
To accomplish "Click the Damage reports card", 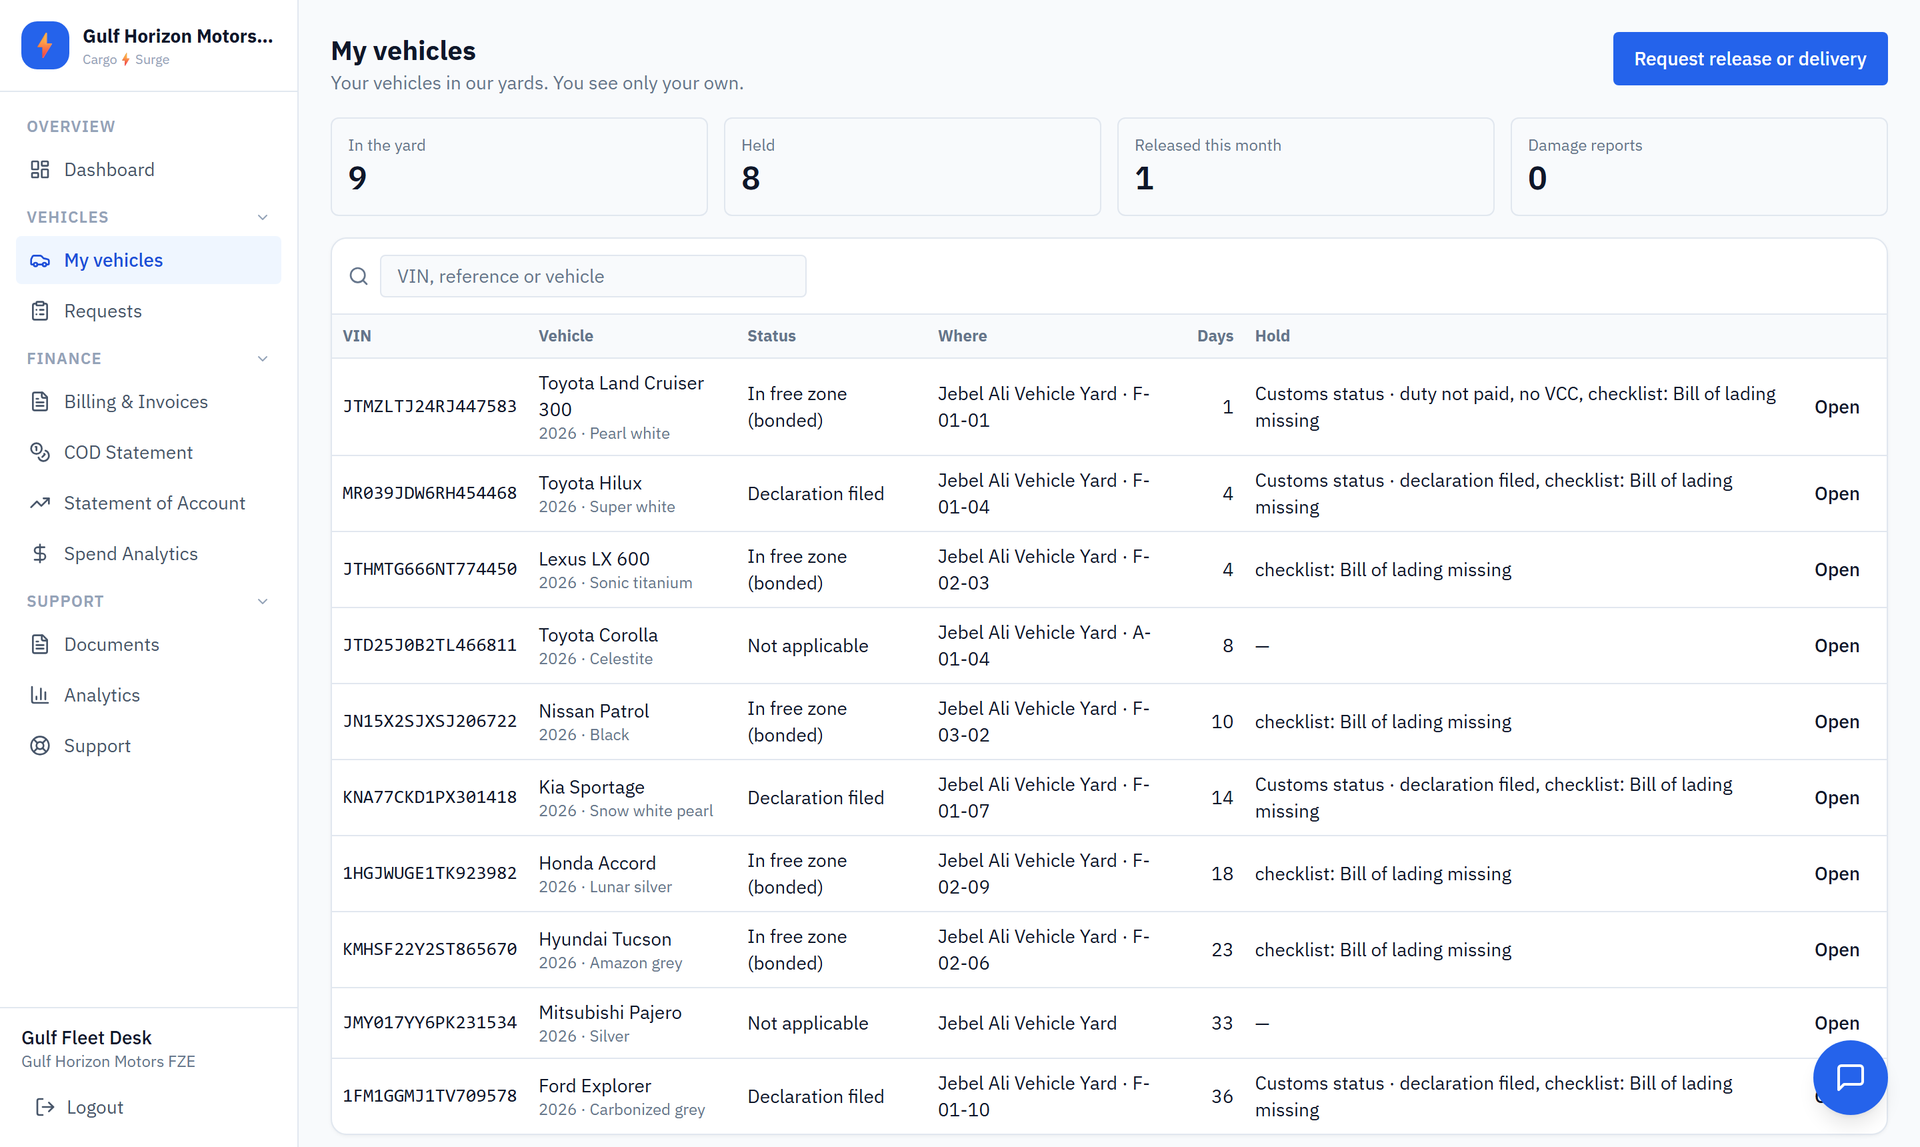I will pos(1698,167).
